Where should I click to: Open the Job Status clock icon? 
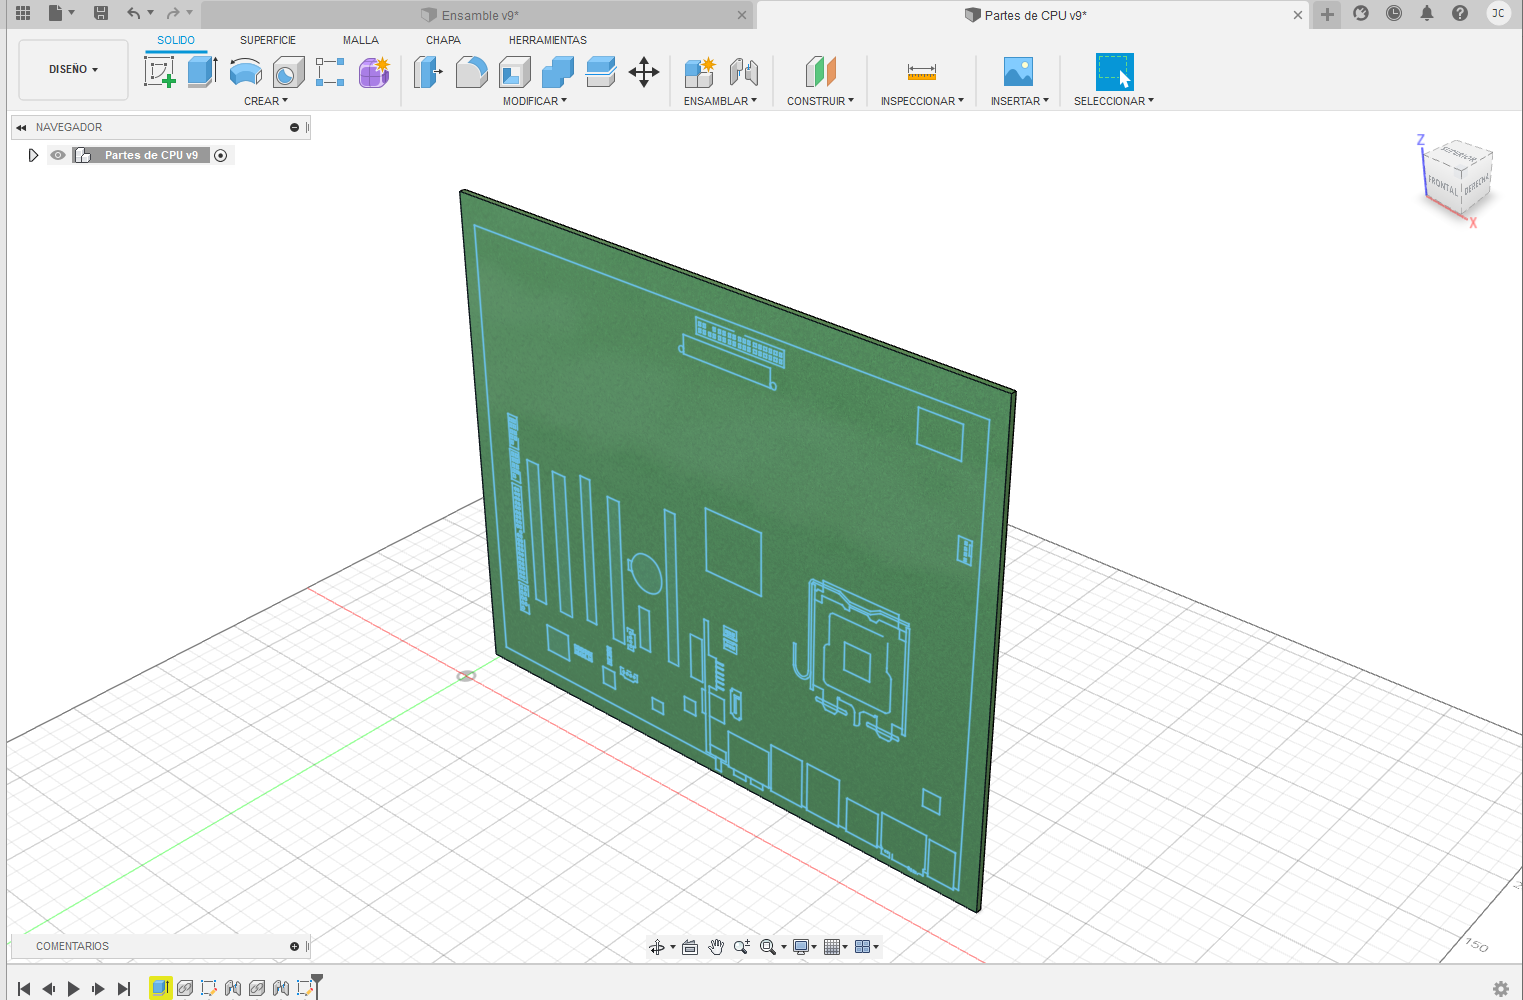click(1394, 13)
